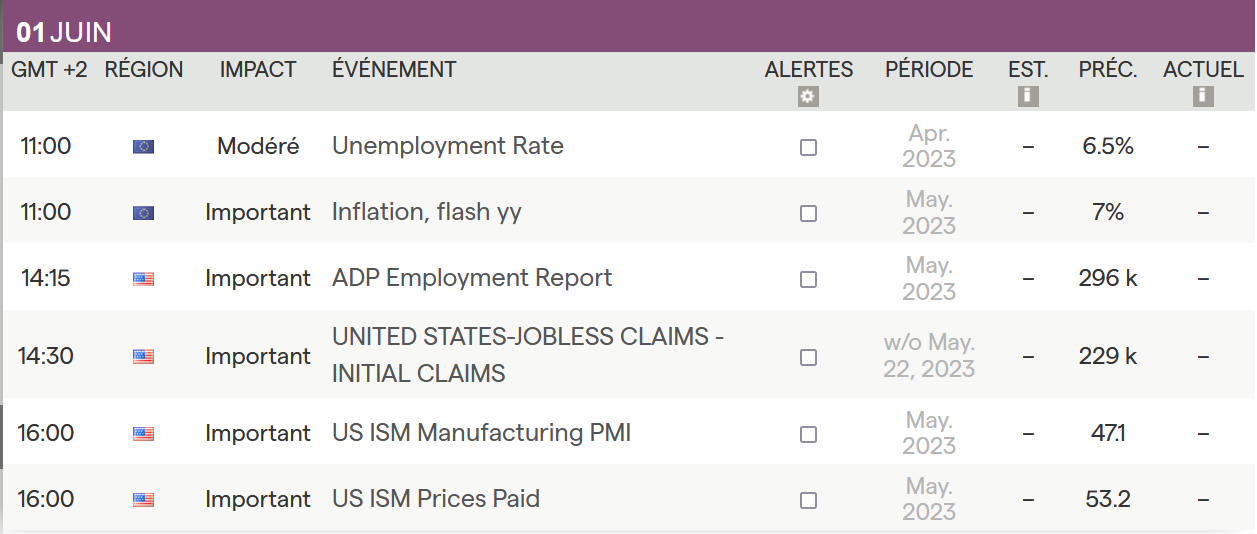Click the EU flag for Unemployment Rate
The width and height of the screenshot is (1257, 534).
point(143,147)
